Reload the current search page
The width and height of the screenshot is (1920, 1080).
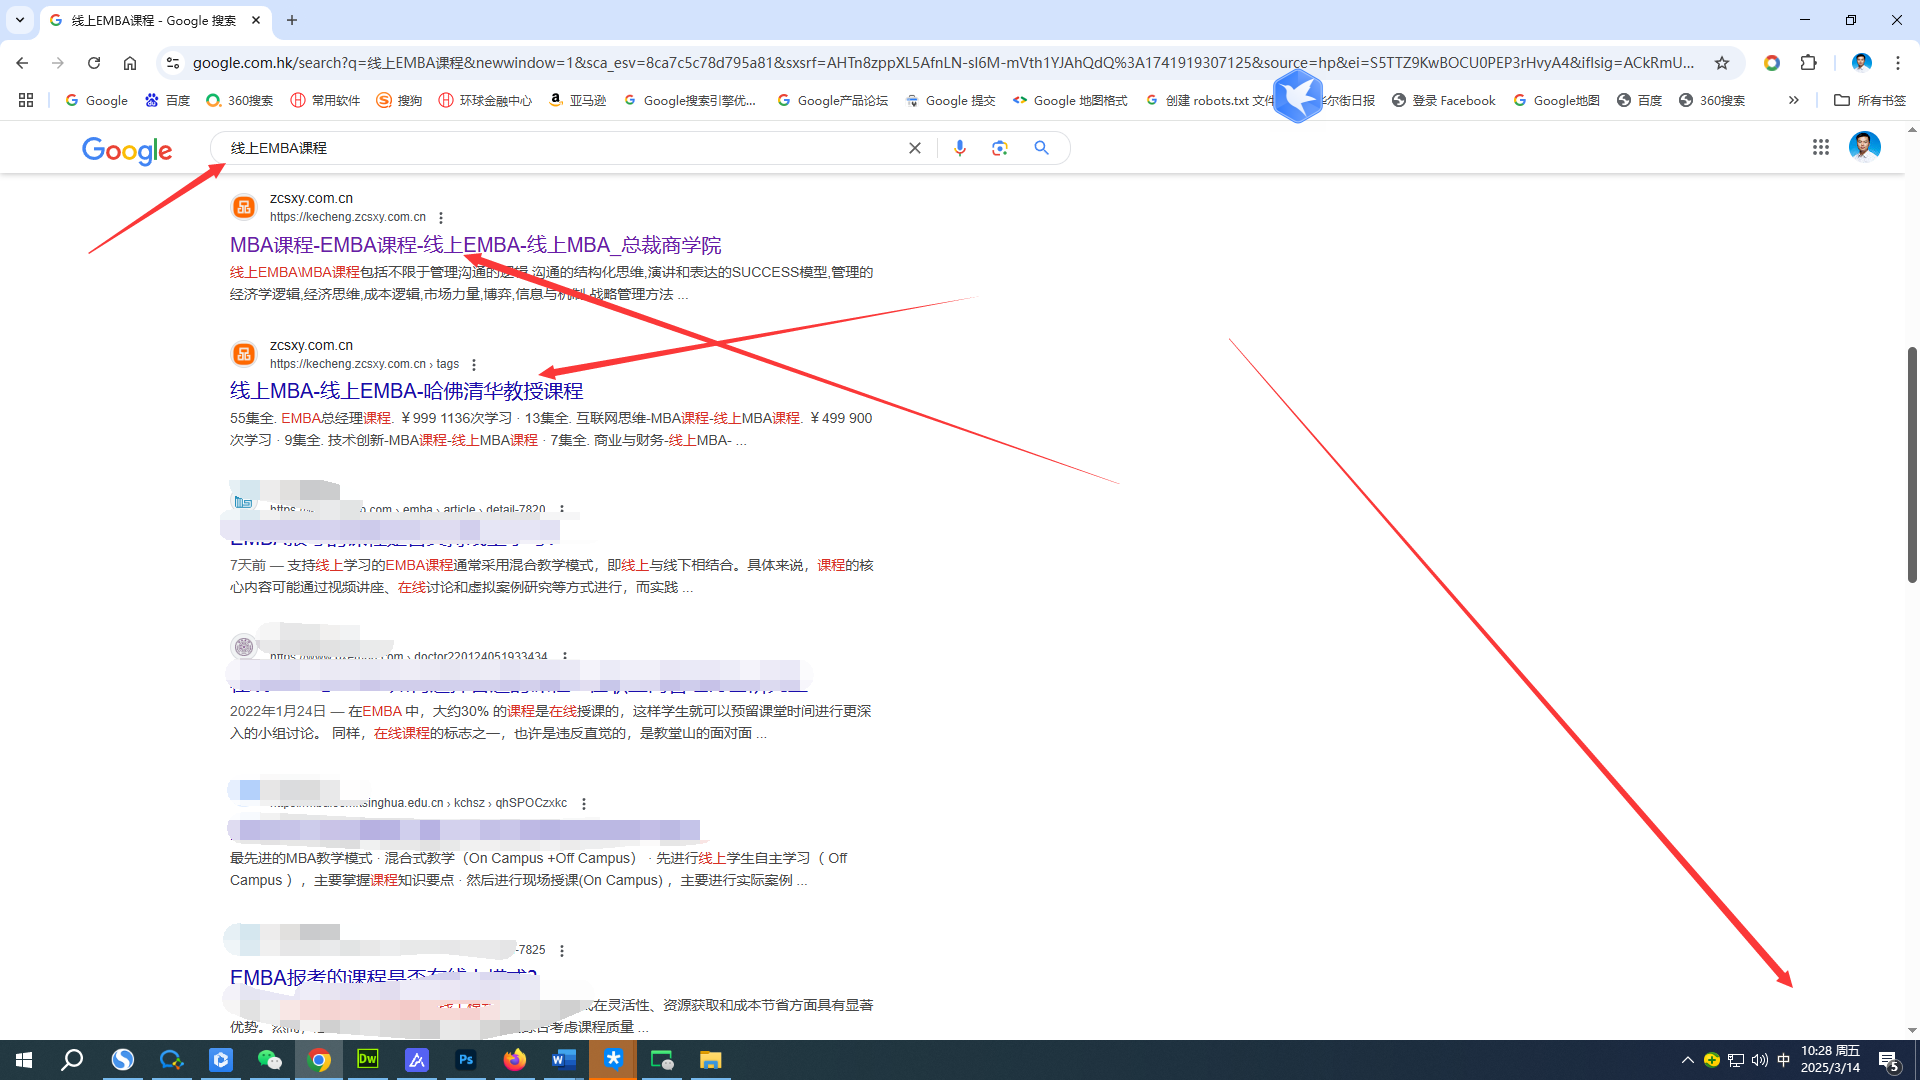[x=94, y=62]
